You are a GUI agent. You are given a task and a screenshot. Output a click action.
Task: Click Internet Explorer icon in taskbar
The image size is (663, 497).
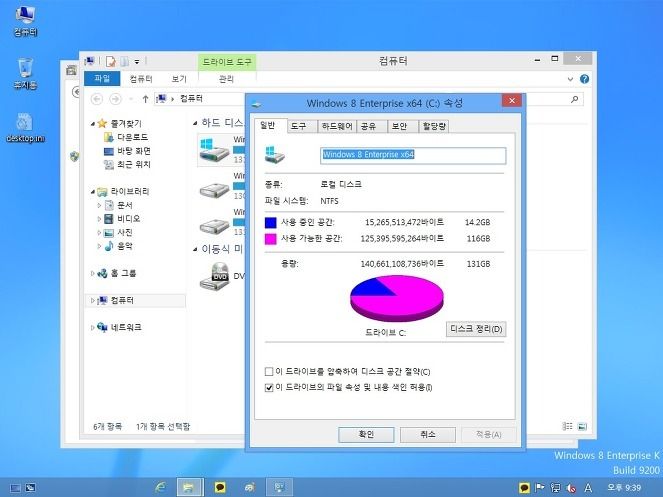pyautogui.click(x=160, y=487)
